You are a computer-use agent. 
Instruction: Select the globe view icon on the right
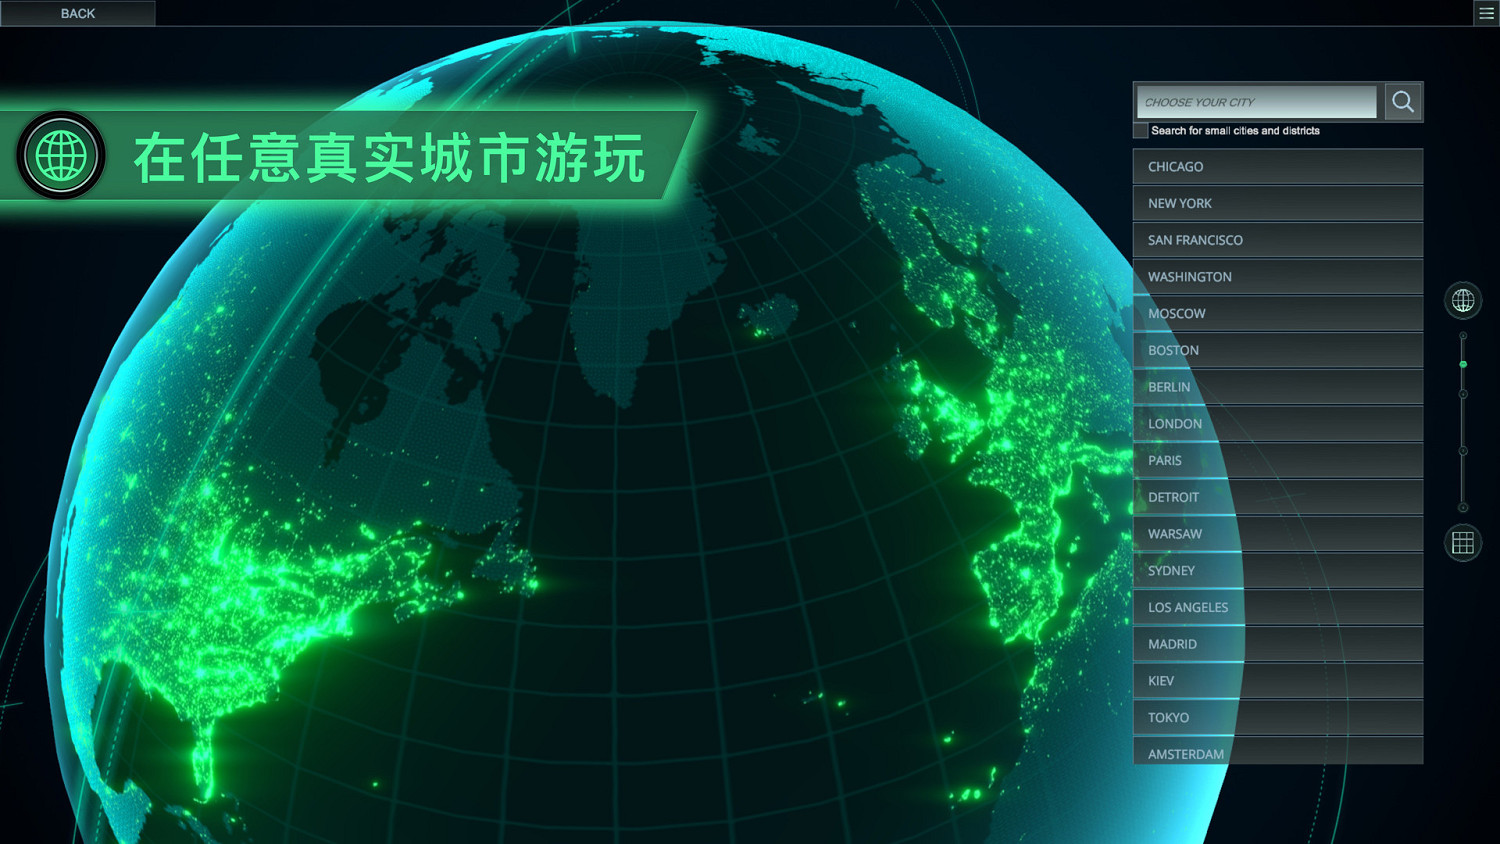pyautogui.click(x=1462, y=300)
